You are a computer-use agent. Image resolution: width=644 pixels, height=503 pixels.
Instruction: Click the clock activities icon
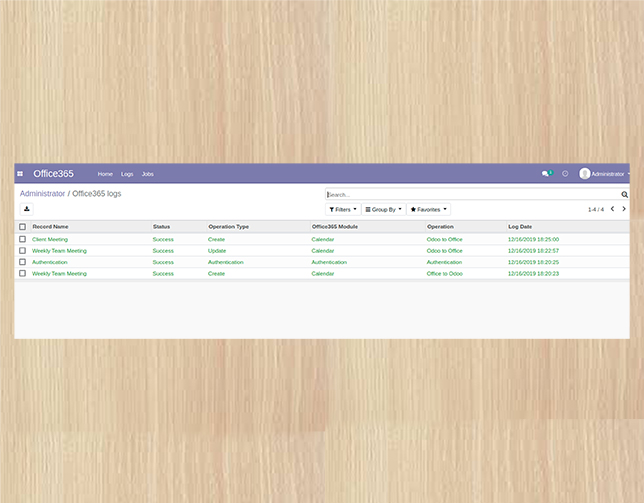(x=565, y=174)
